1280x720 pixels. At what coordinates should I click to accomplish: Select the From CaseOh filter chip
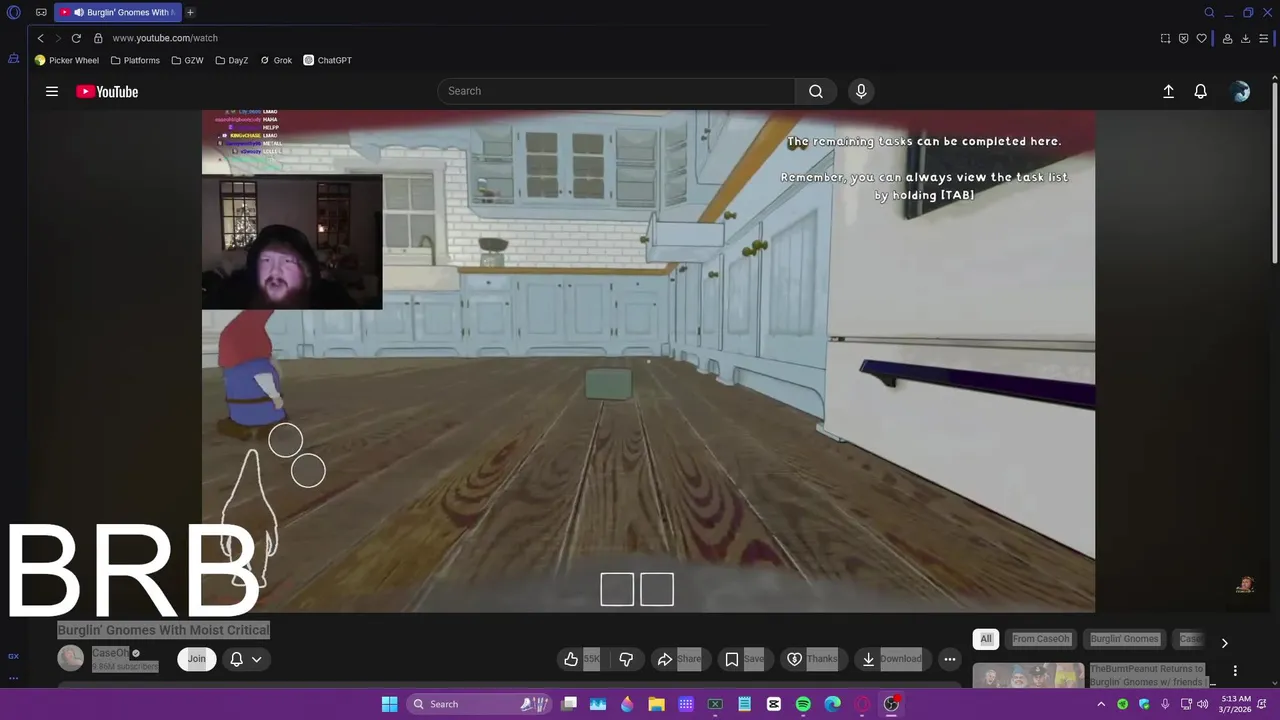[1040, 639]
